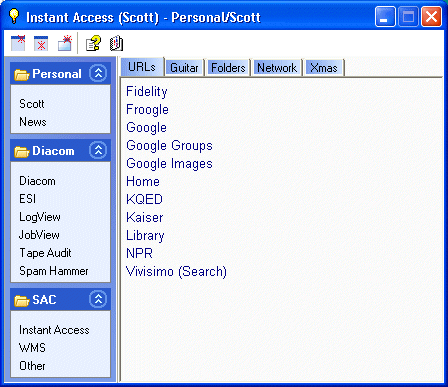
Task: Open the Home link
Action: click(143, 182)
